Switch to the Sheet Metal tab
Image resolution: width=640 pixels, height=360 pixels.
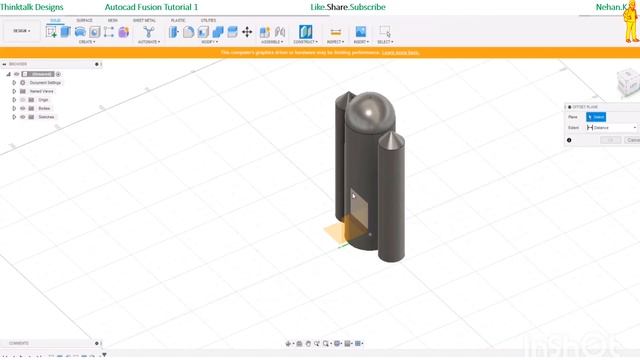coord(144,20)
